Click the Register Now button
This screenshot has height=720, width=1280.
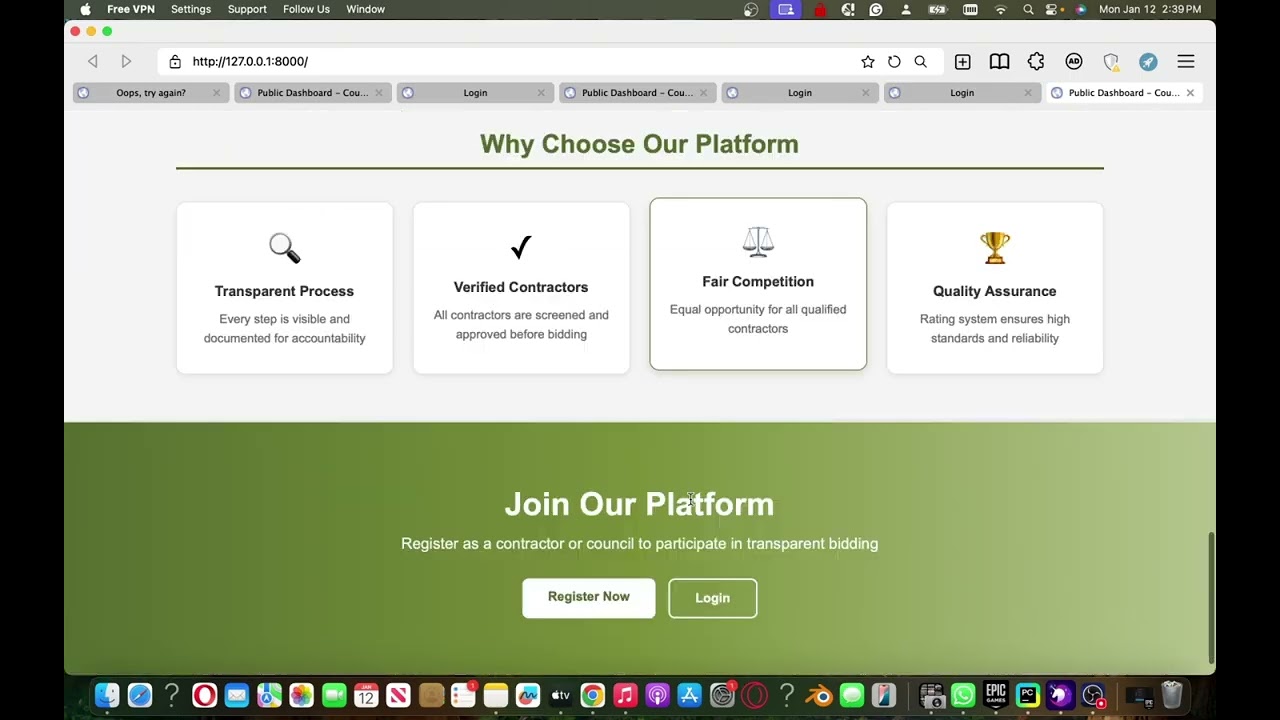click(589, 597)
